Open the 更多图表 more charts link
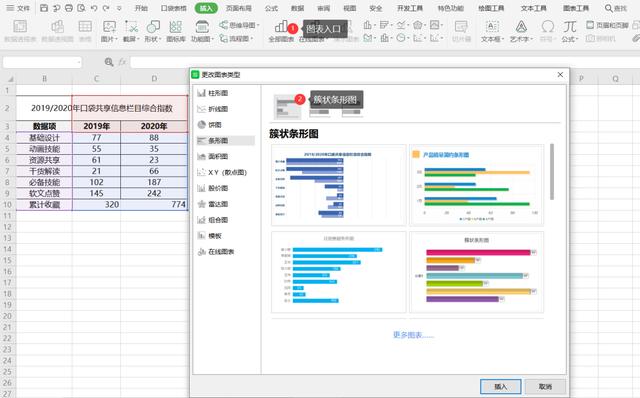The image size is (640, 398). 413,335
